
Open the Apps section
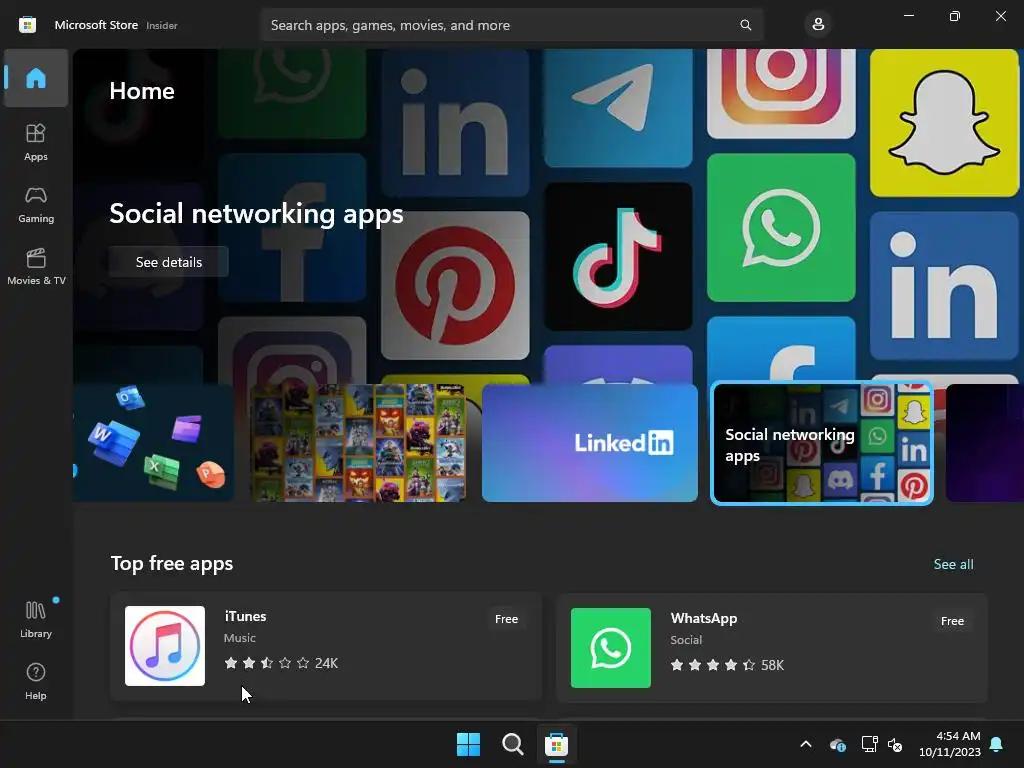coord(36,142)
